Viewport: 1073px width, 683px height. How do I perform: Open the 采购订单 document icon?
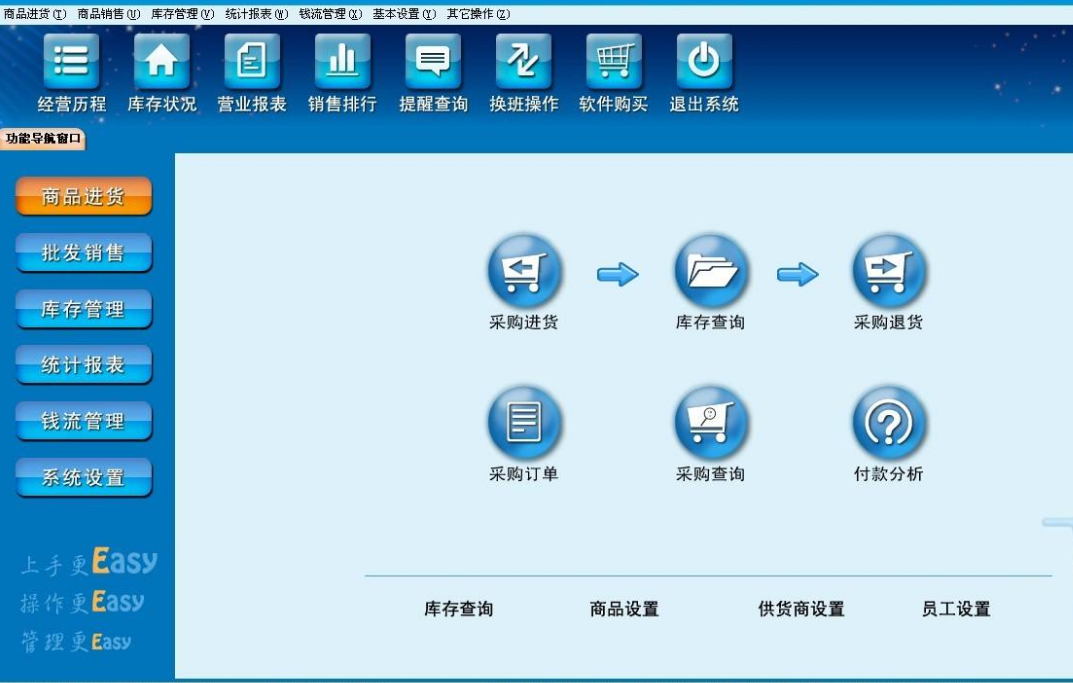click(x=524, y=423)
